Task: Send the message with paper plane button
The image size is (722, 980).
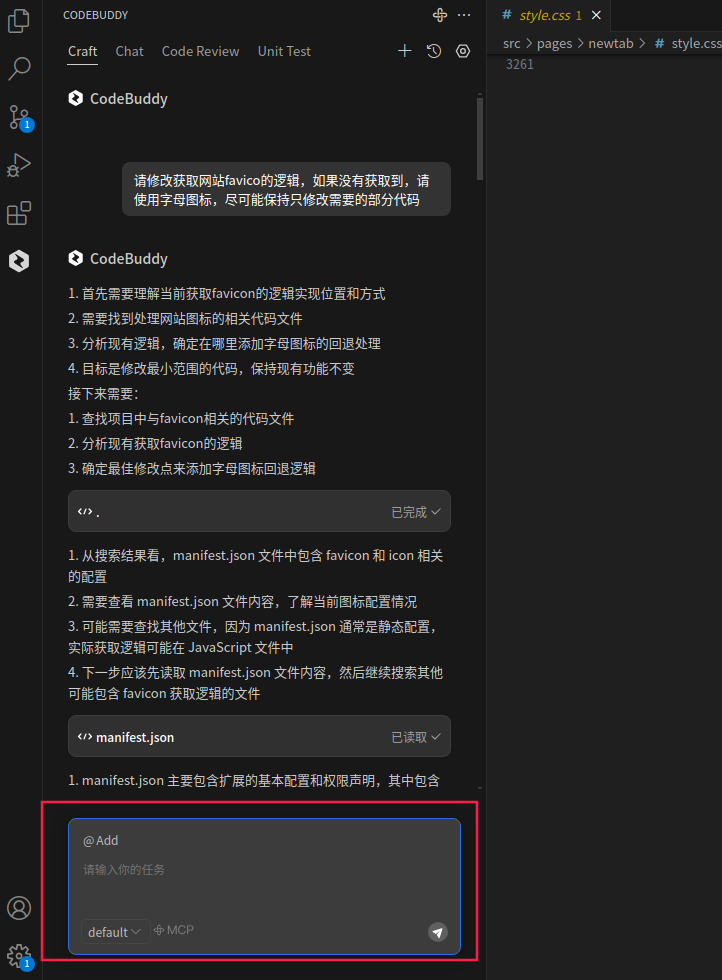Action: tap(438, 932)
